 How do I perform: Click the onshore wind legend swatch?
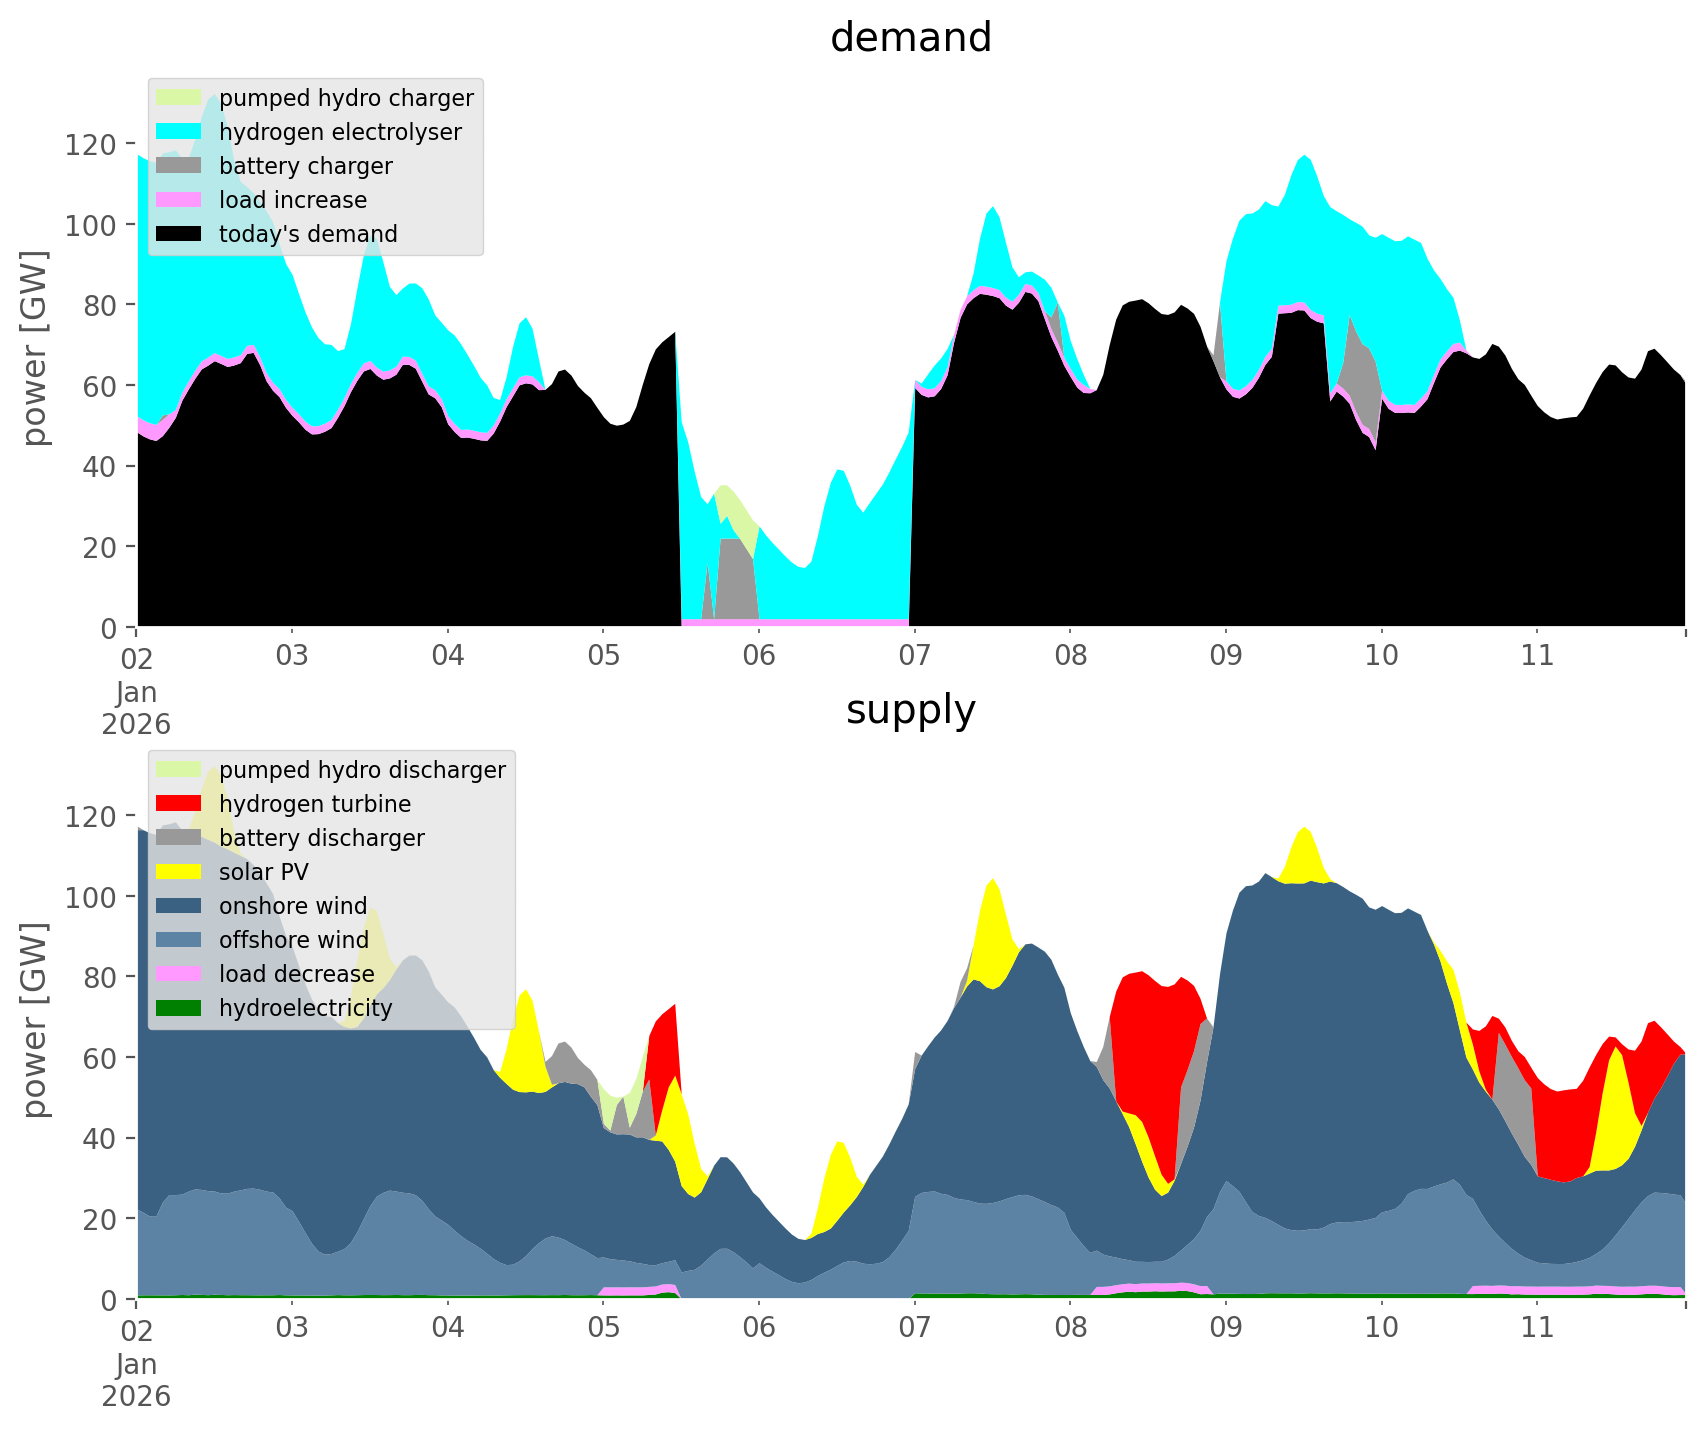point(180,906)
